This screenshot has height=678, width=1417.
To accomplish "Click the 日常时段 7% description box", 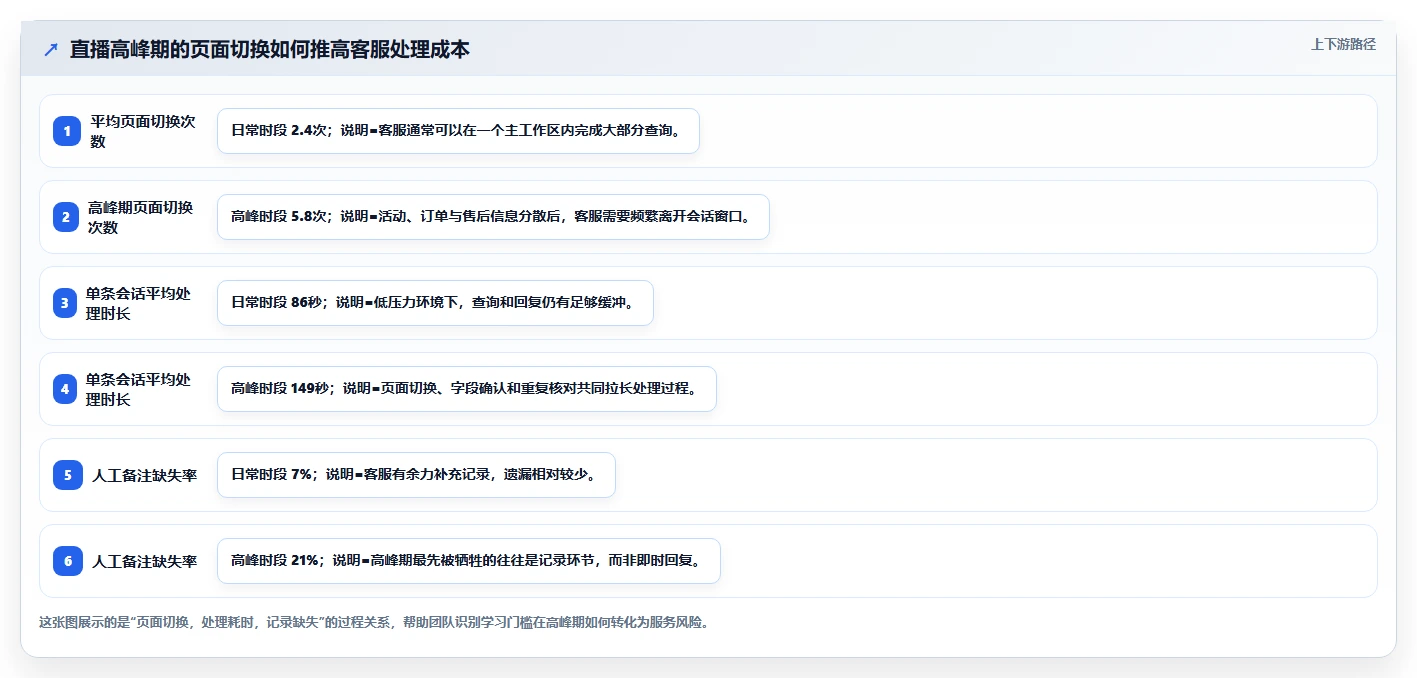I will (416, 475).
